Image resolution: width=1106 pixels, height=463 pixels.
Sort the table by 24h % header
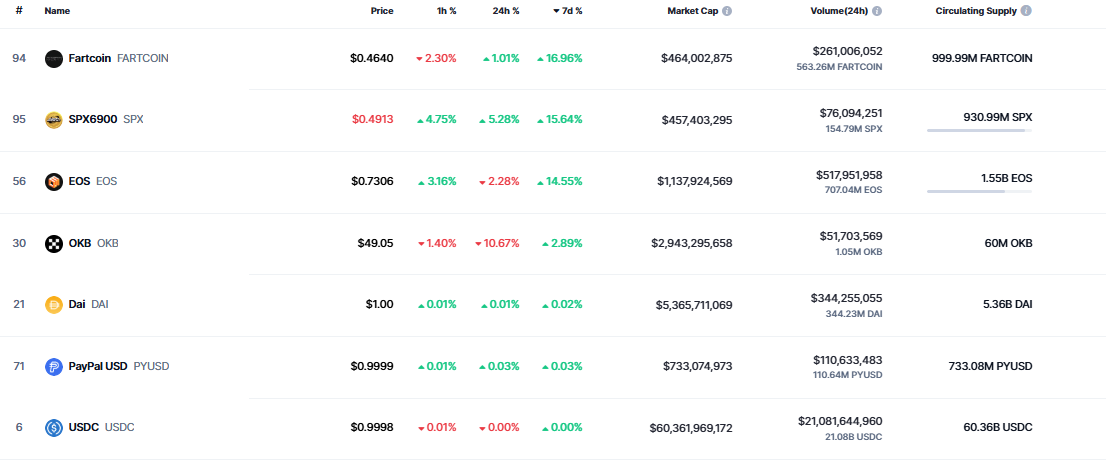pyautogui.click(x=504, y=11)
